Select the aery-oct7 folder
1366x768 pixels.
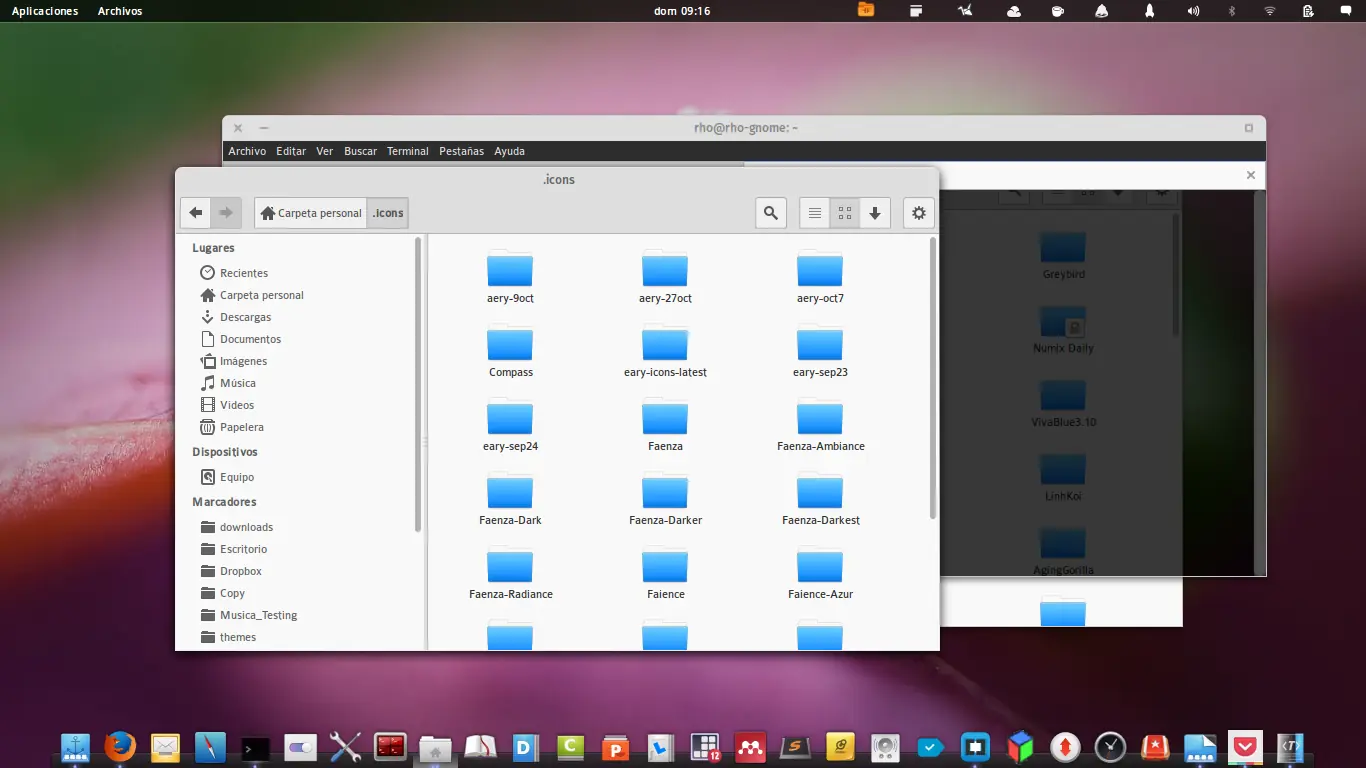click(820, 277)
